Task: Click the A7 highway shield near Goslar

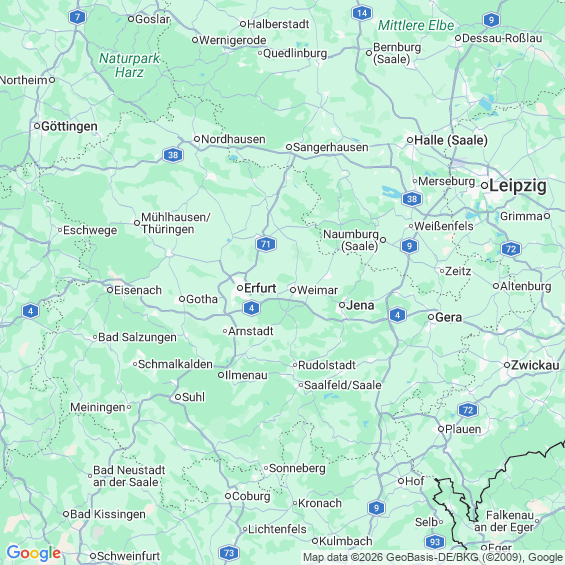Action: click(x=77, y=17)
